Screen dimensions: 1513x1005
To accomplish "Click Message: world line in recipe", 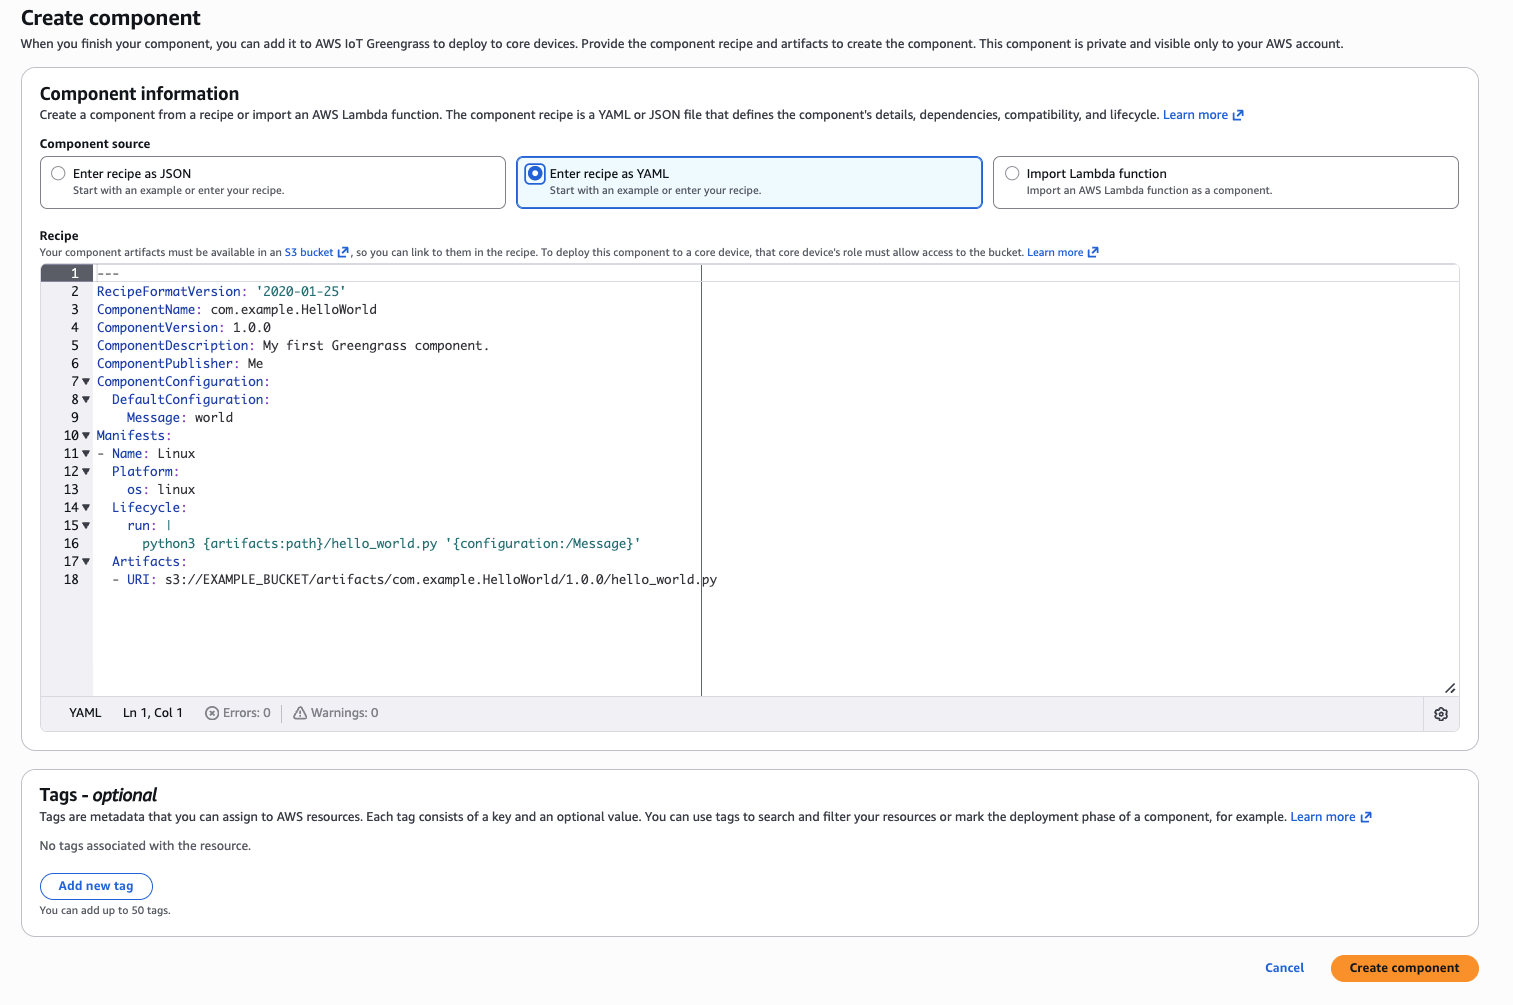I will (180, 417).
